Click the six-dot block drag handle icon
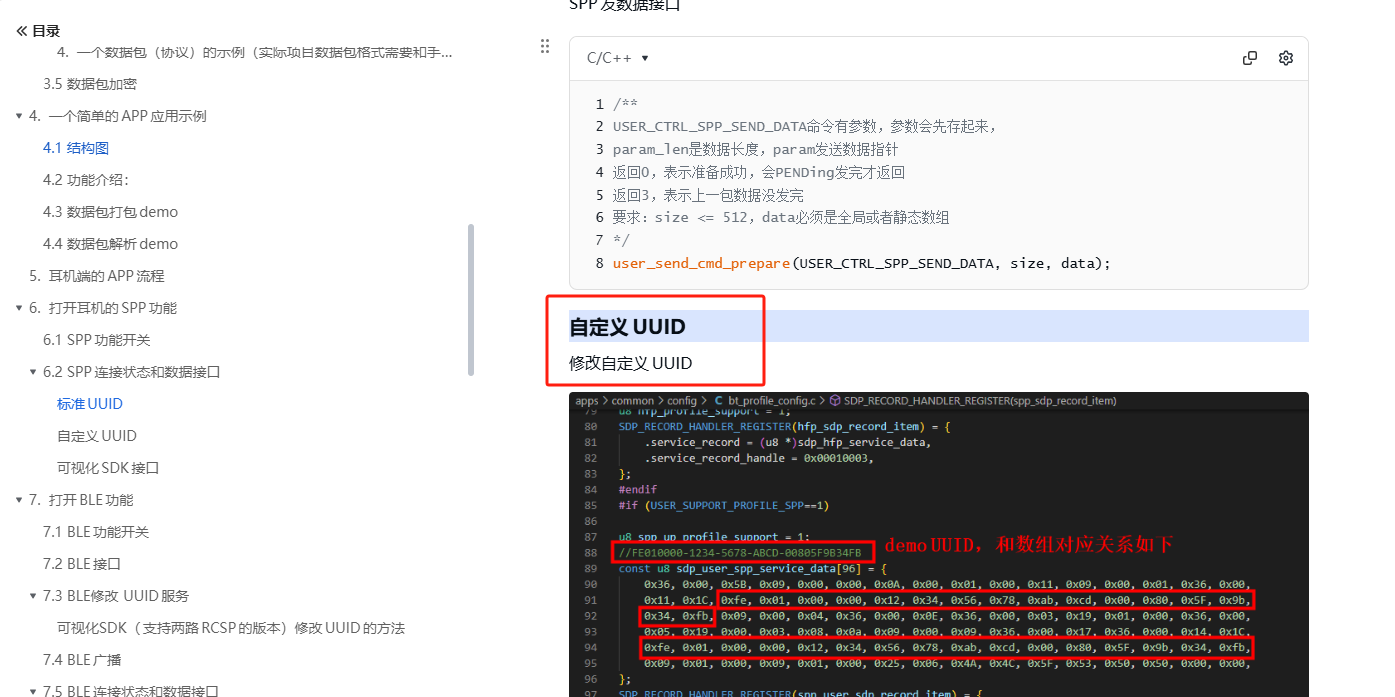Viewport: 1395px width, 697px height. [545, 46]
